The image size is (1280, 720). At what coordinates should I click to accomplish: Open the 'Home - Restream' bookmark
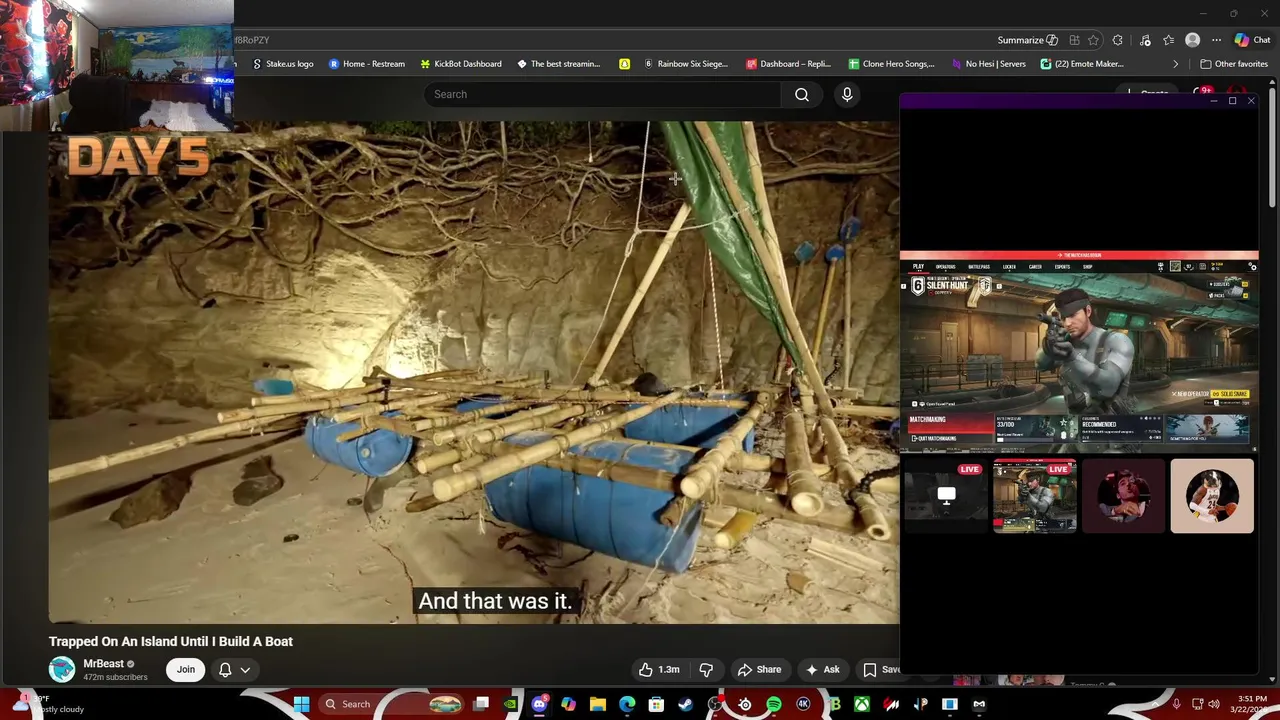tap(367, 64)
